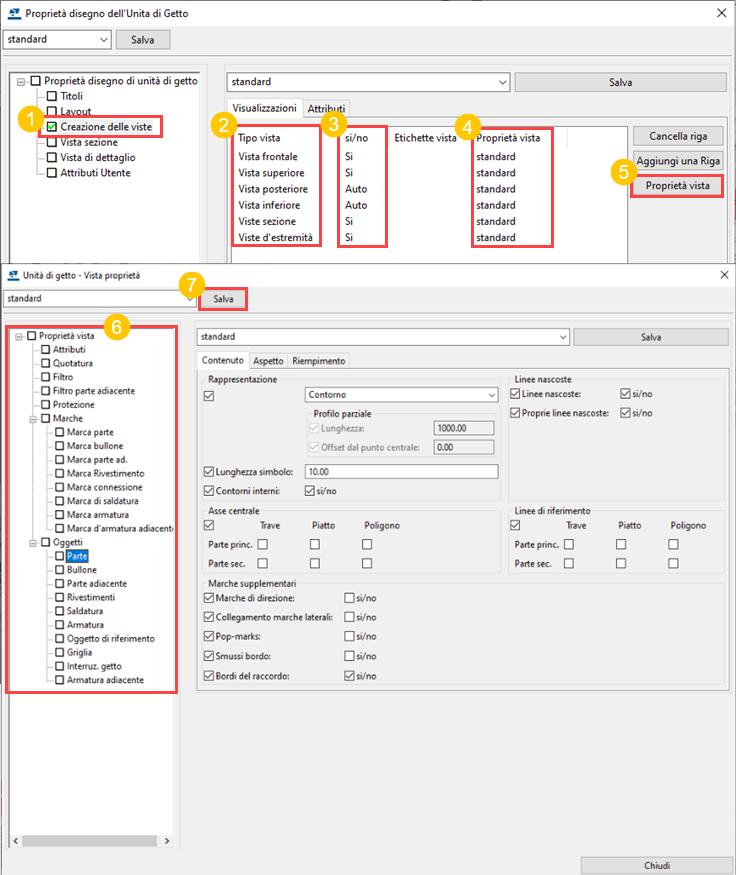This screenshot has height=875, width=736.
Task: Select the Marca di saldatura tree item
Action: 103,501
